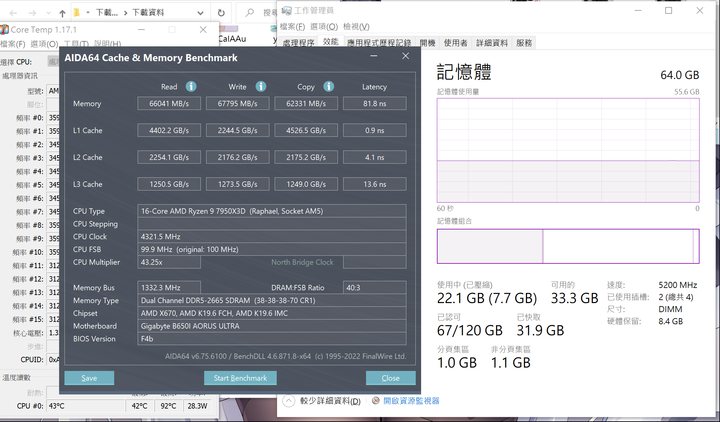Switch to 效能 tab in Task Manager
The image size is (720, 422).
click(331, 42)
